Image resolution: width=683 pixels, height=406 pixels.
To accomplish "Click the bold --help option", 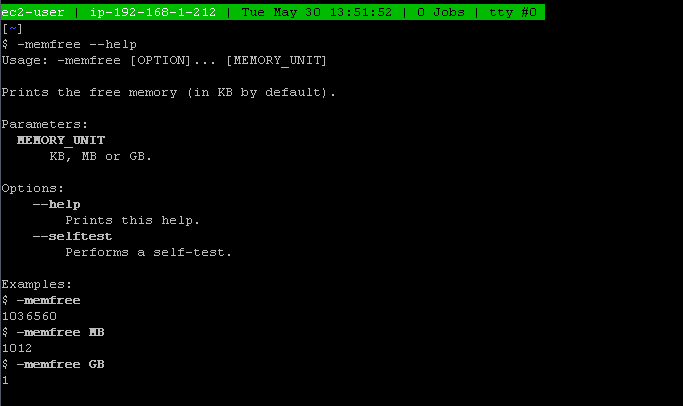I will click(57, 204).
